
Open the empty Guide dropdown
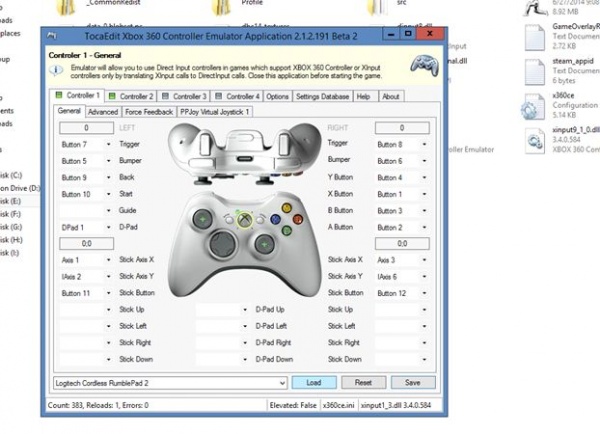coord(86,210)
